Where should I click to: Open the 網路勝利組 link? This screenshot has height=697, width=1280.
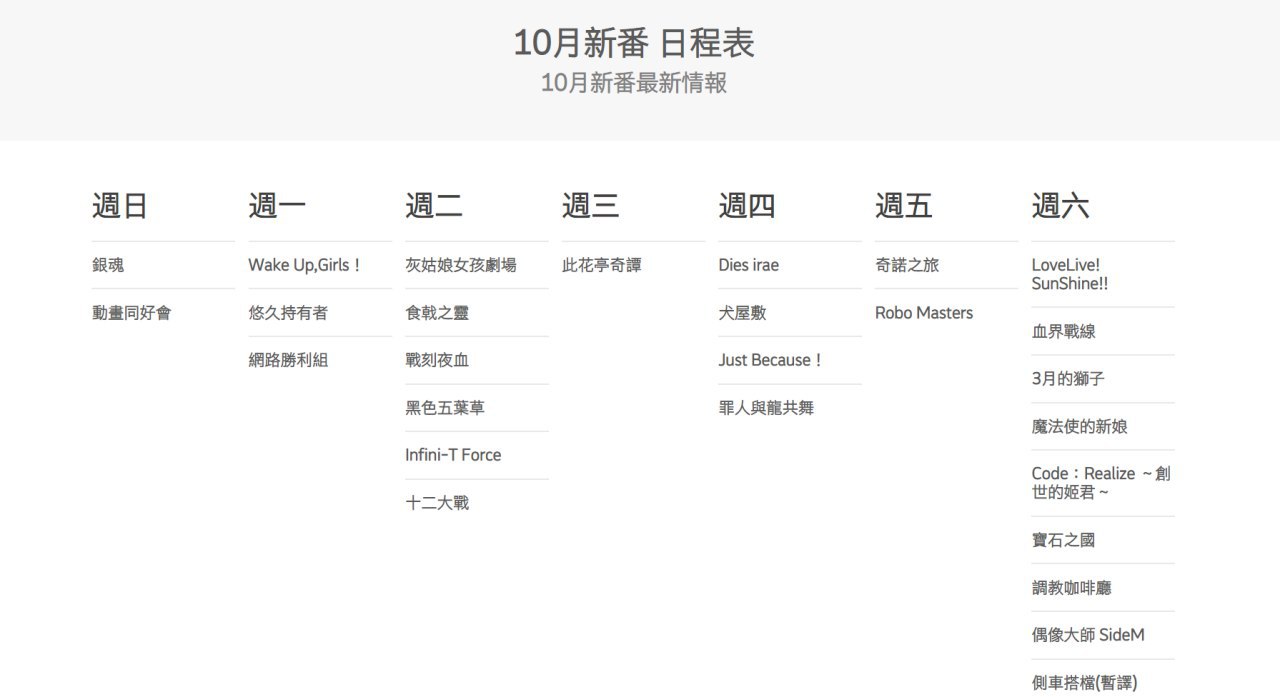[x=288, y=360]
